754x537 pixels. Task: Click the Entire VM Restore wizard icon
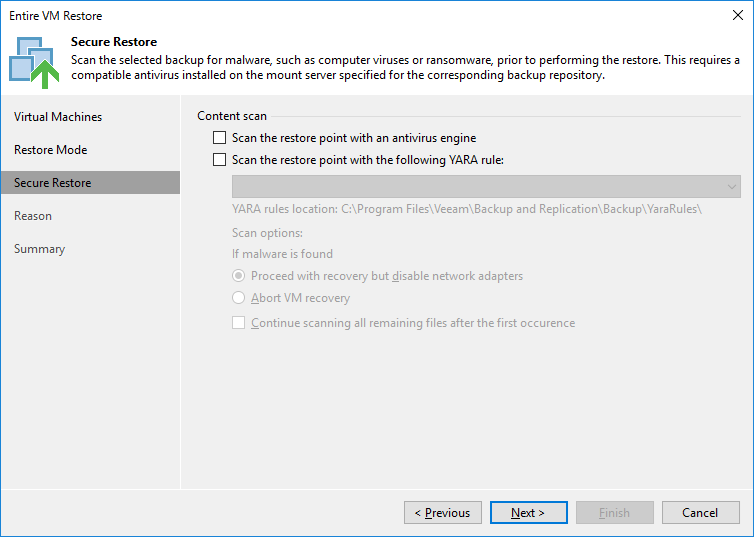click(x=34, y=62)
